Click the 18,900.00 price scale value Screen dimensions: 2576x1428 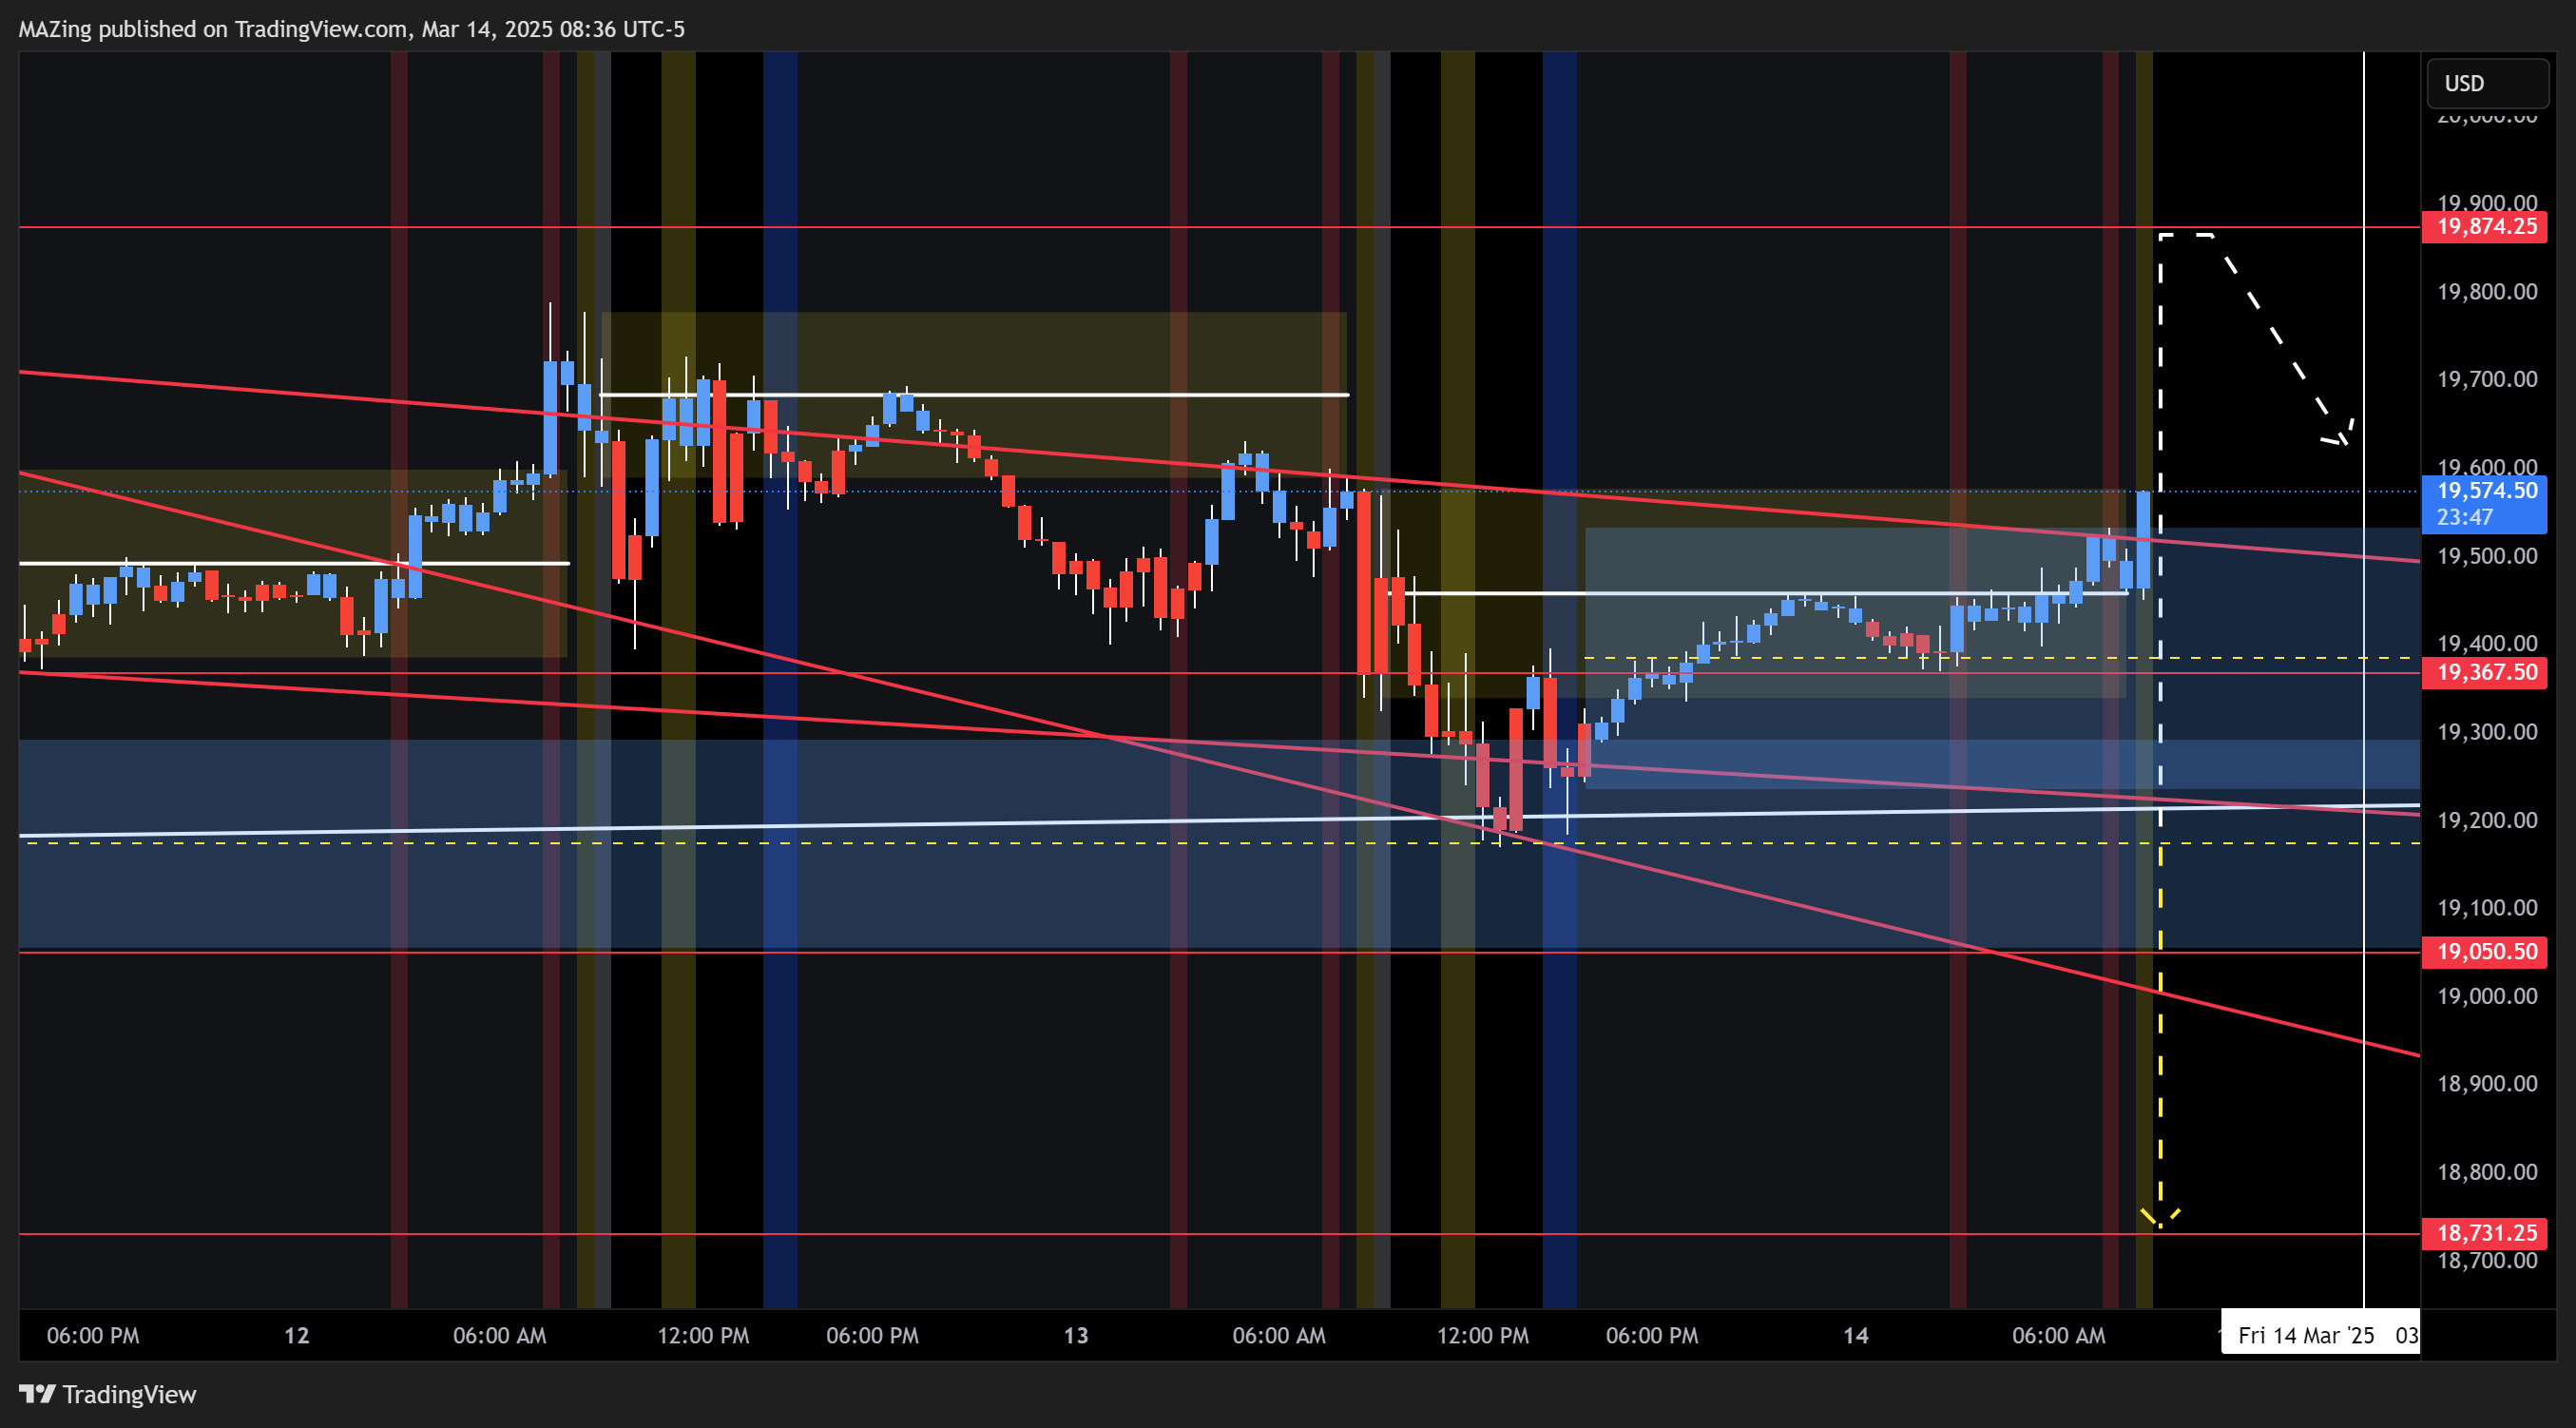[x=2487, y=1084]
